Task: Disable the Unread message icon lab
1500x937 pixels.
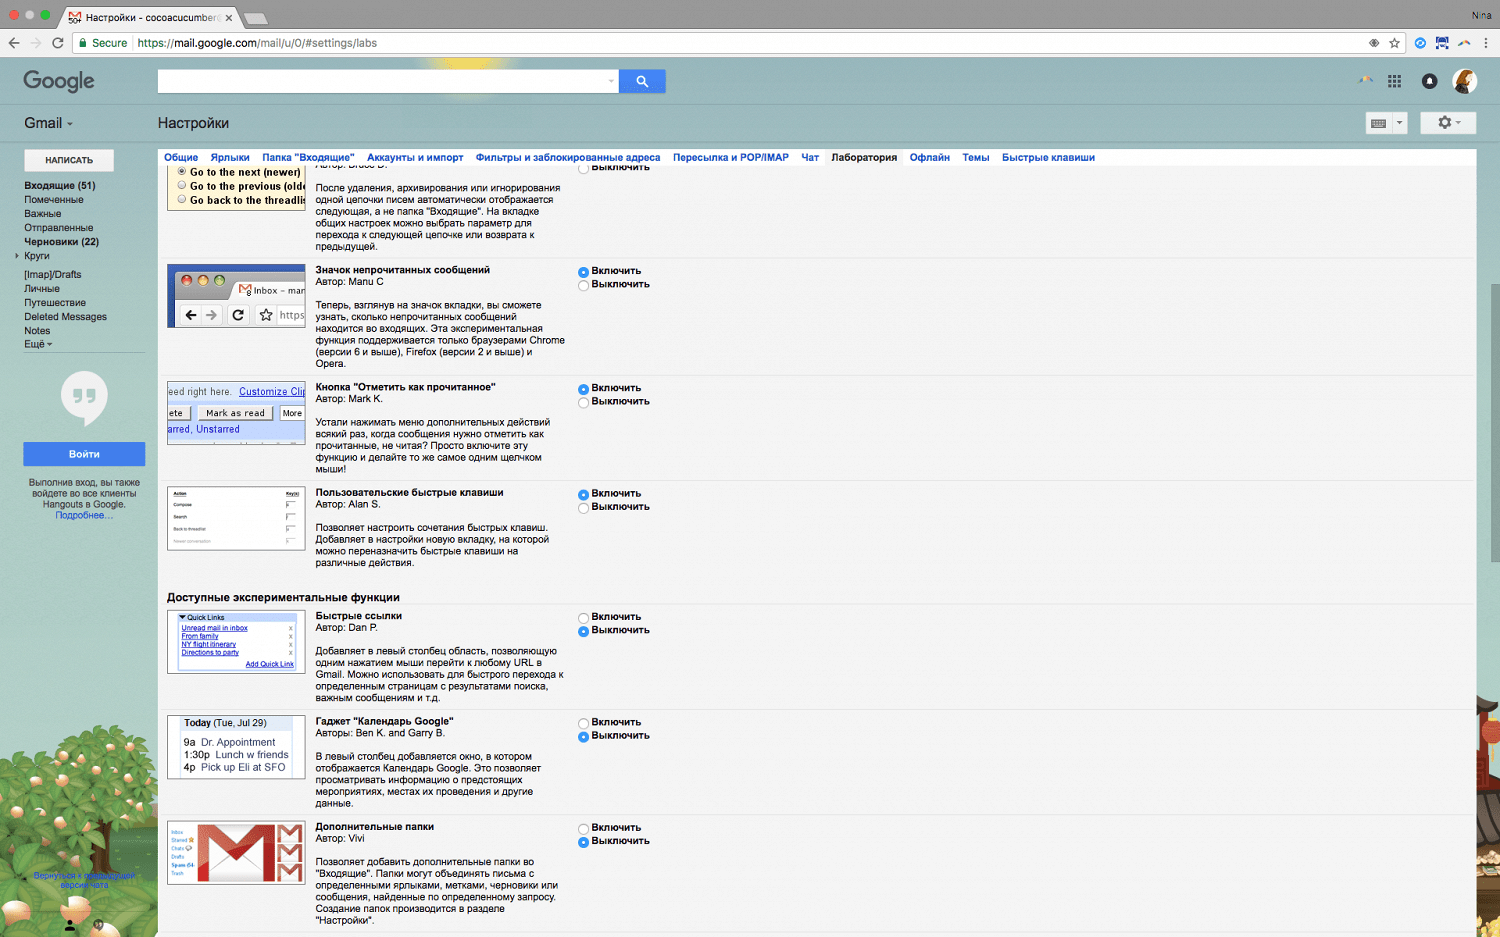Action: pyautogui.click(x=583, y=285)
